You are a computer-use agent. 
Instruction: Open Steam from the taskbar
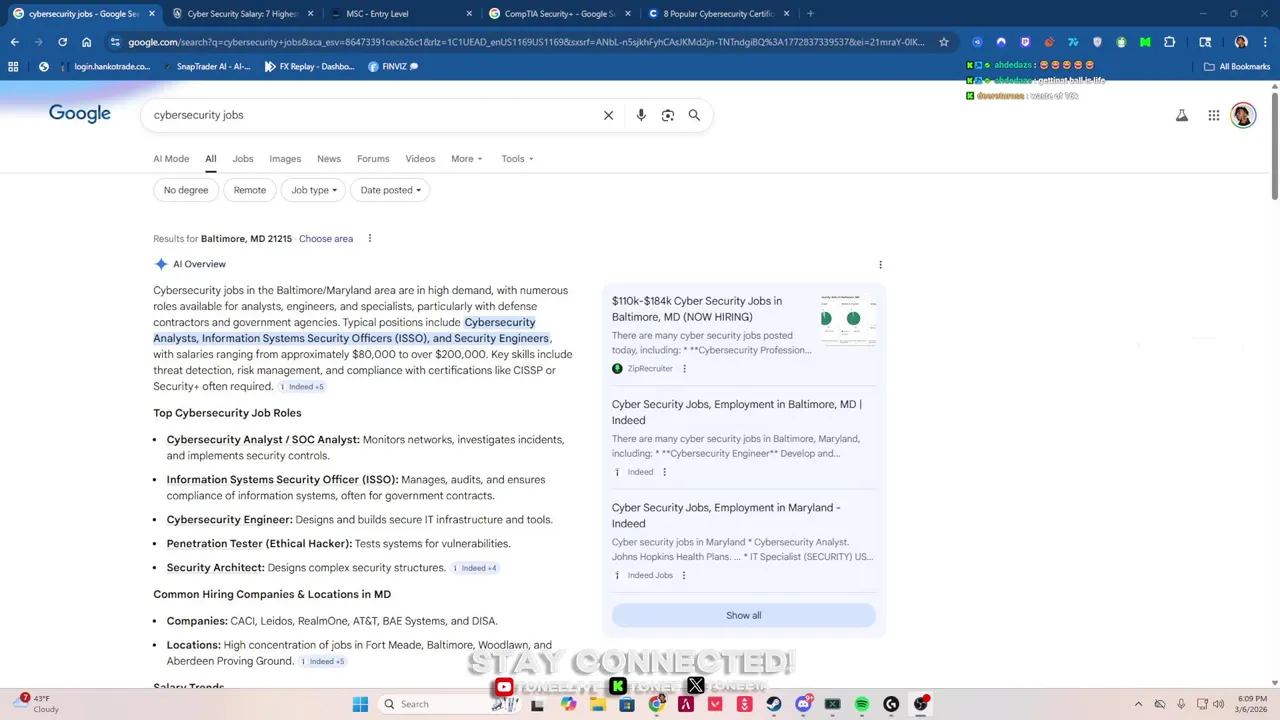point(774,704)
